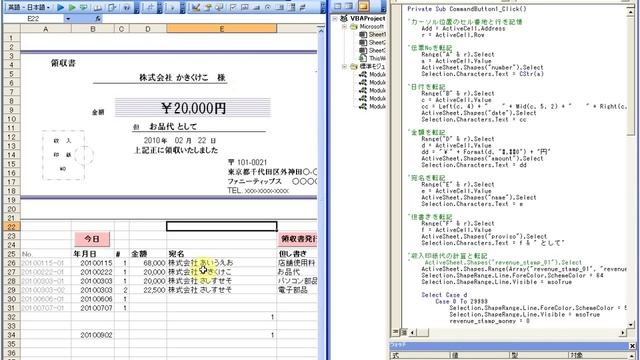Select the Combo Box control tool

291,7
